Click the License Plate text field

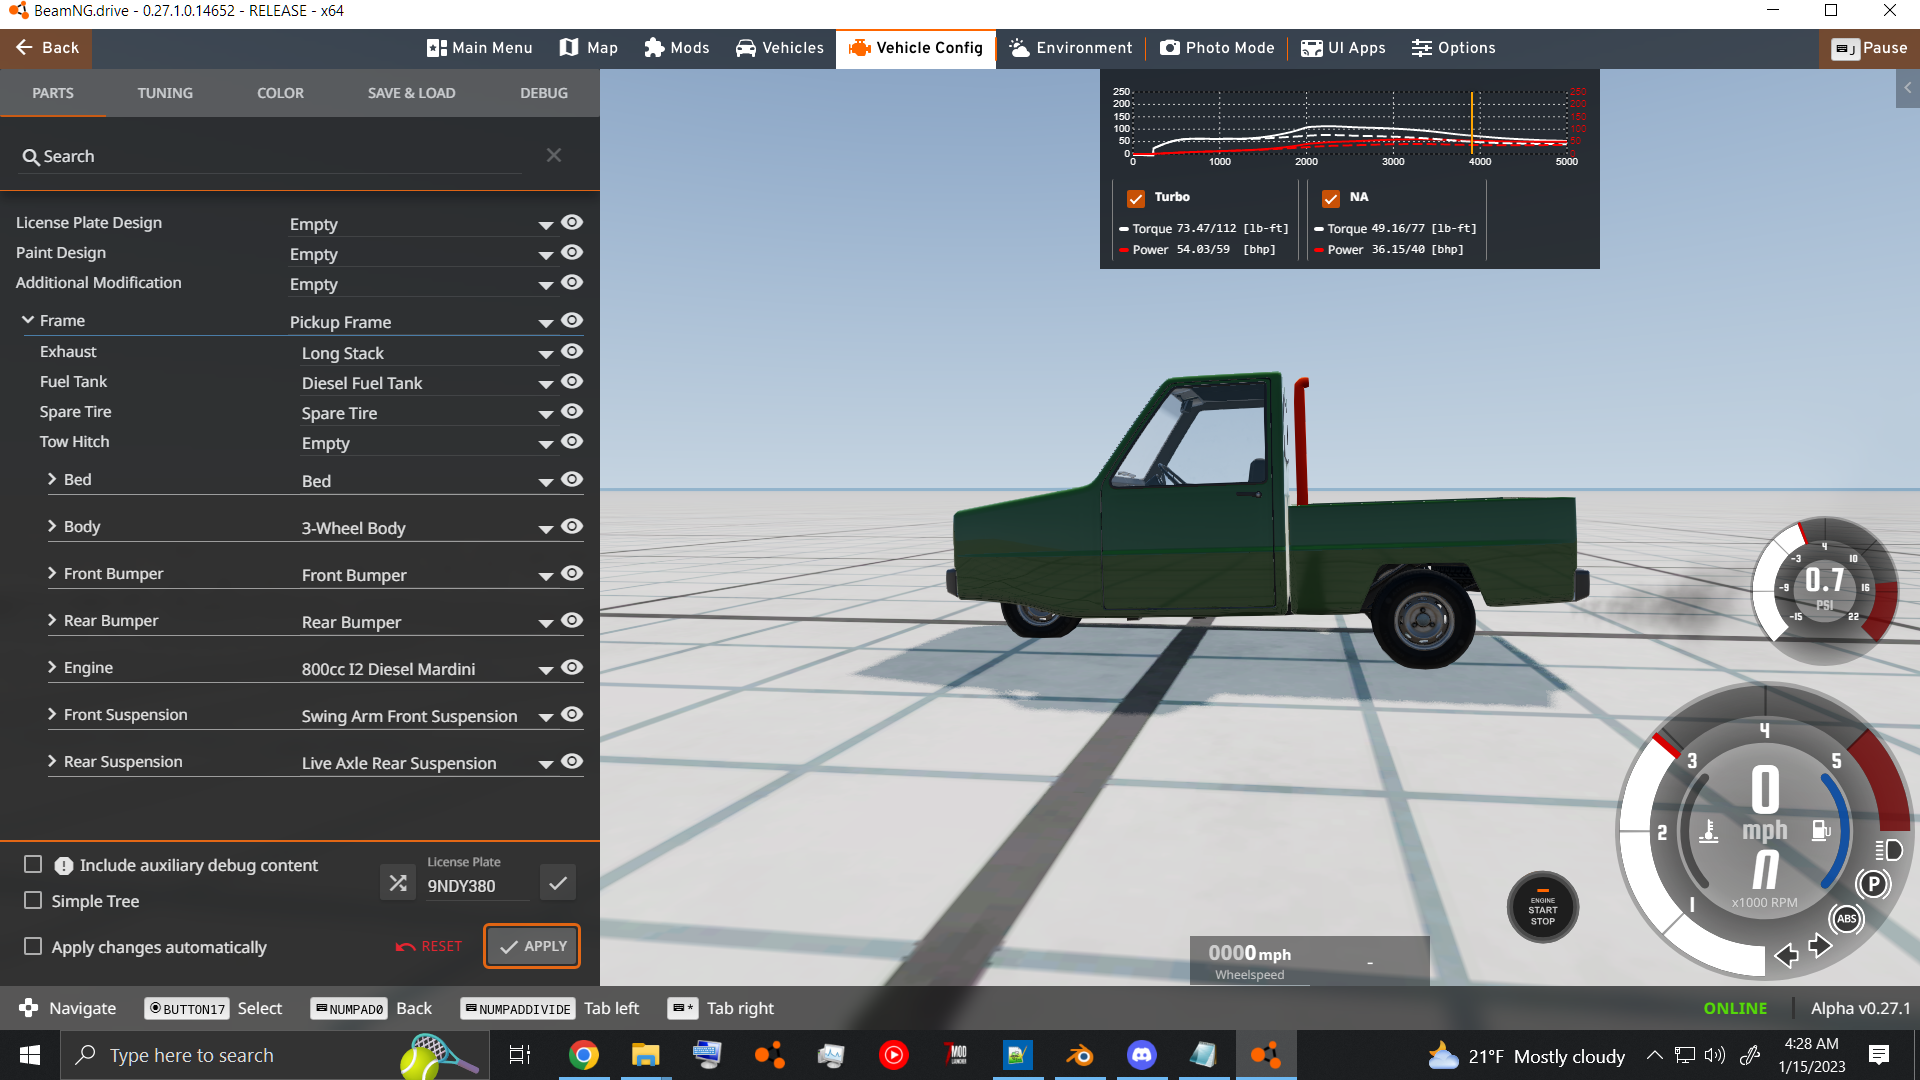point(477,886)
